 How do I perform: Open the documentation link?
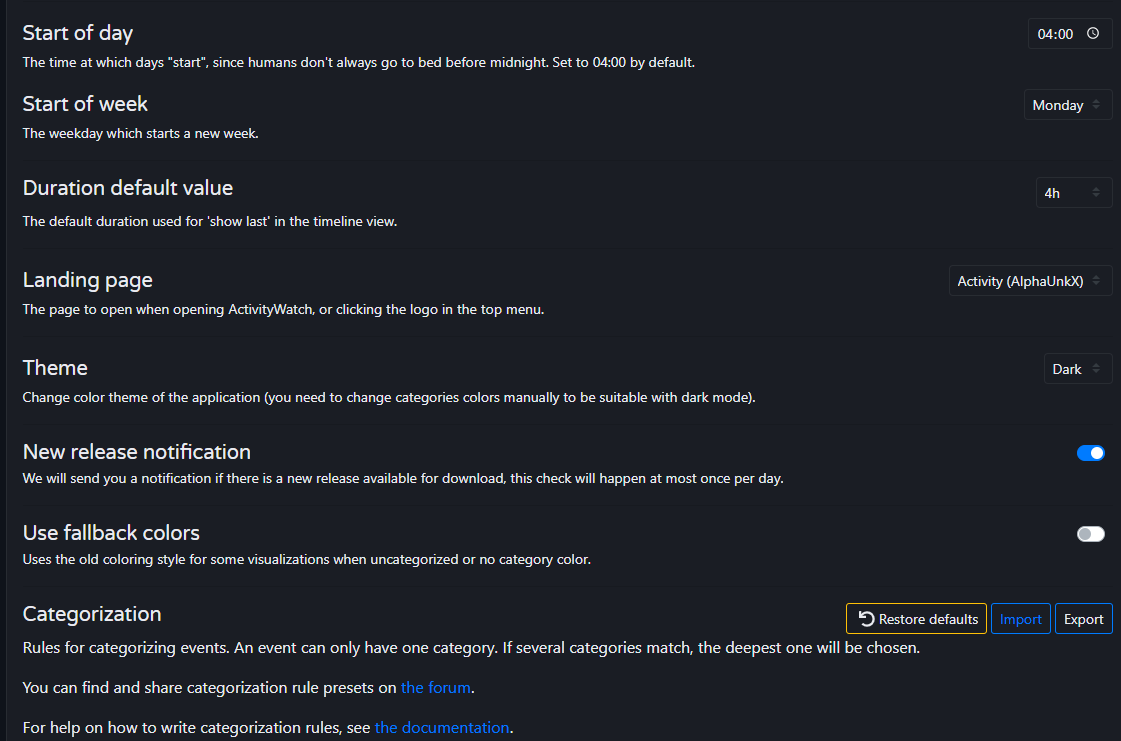click(442, 727)
